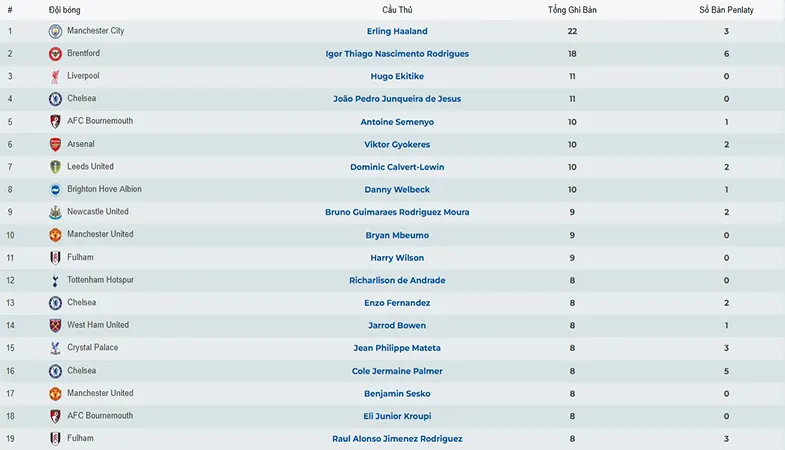Click the Newcastle United club crest
Screen dimensions: 785x450
pos(55,212)
